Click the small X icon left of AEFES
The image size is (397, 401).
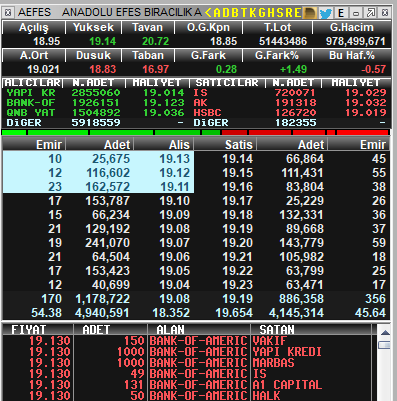pyautogui.click(x=8, y=13)
